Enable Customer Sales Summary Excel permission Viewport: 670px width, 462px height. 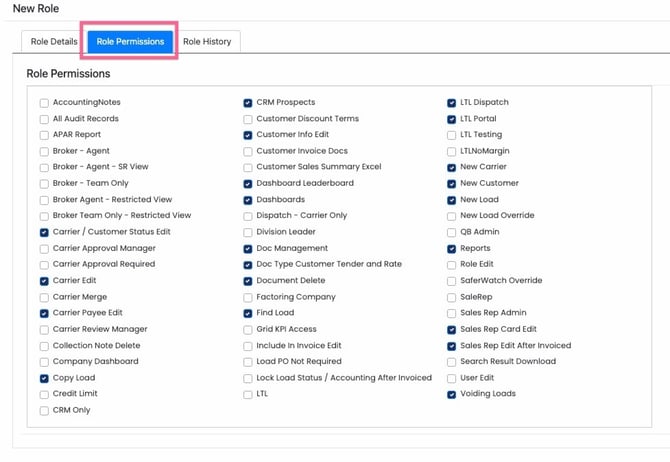click(x=248, y=168)
